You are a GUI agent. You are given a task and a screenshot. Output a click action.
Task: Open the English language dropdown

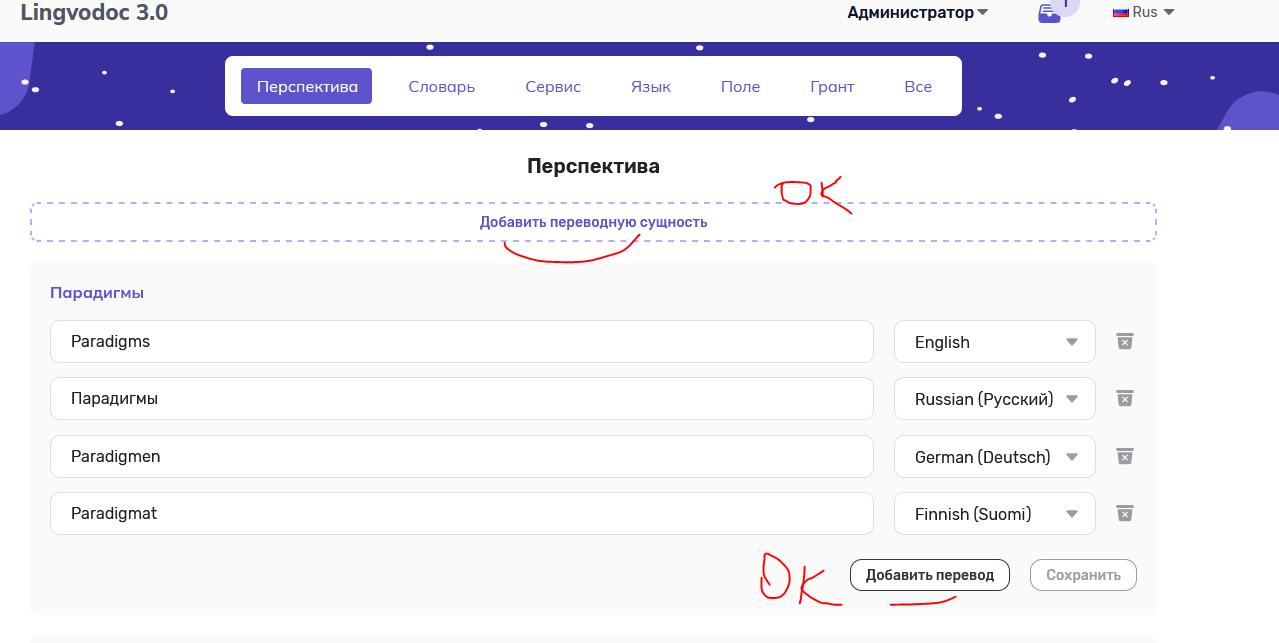pos(994,341)
